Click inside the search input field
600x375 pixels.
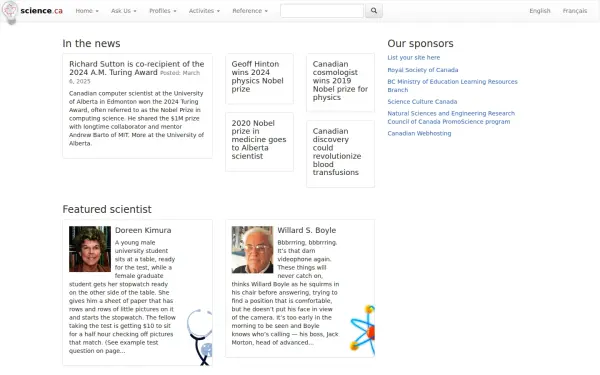tap(322, 11)
